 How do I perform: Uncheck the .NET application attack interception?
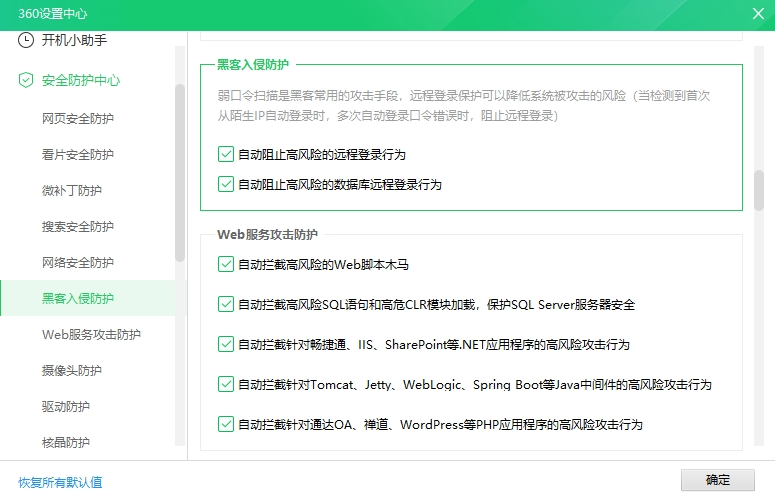(x=225, y=345)
